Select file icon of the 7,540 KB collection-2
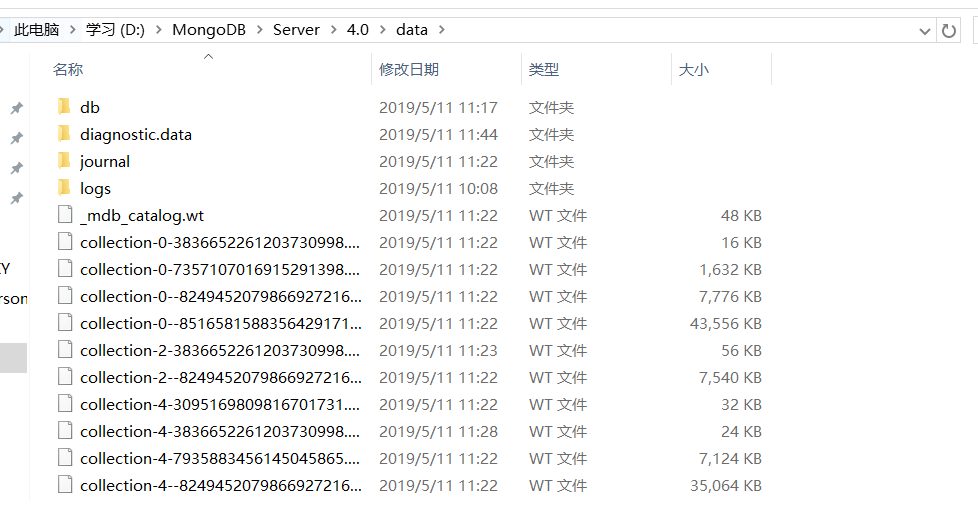The image size is (978, 509). click(65, 376)
